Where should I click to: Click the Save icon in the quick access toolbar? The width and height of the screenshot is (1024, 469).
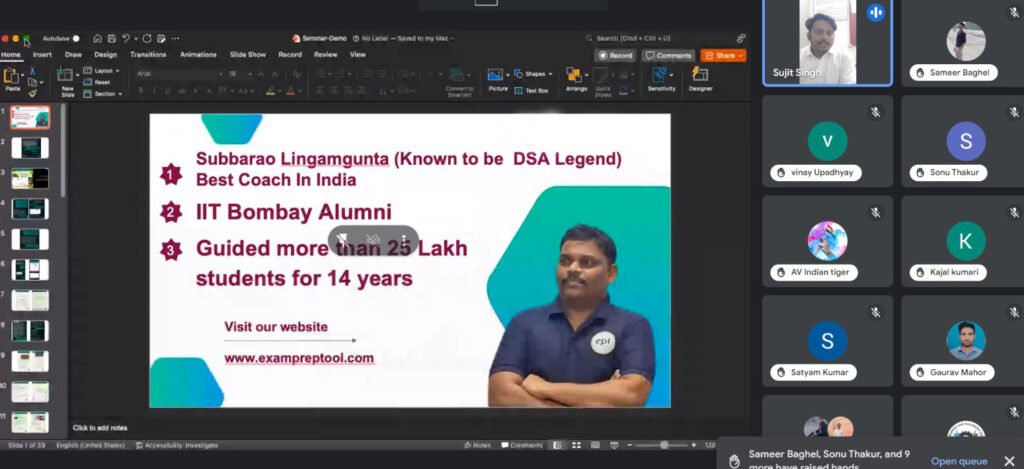click(112, 39)
